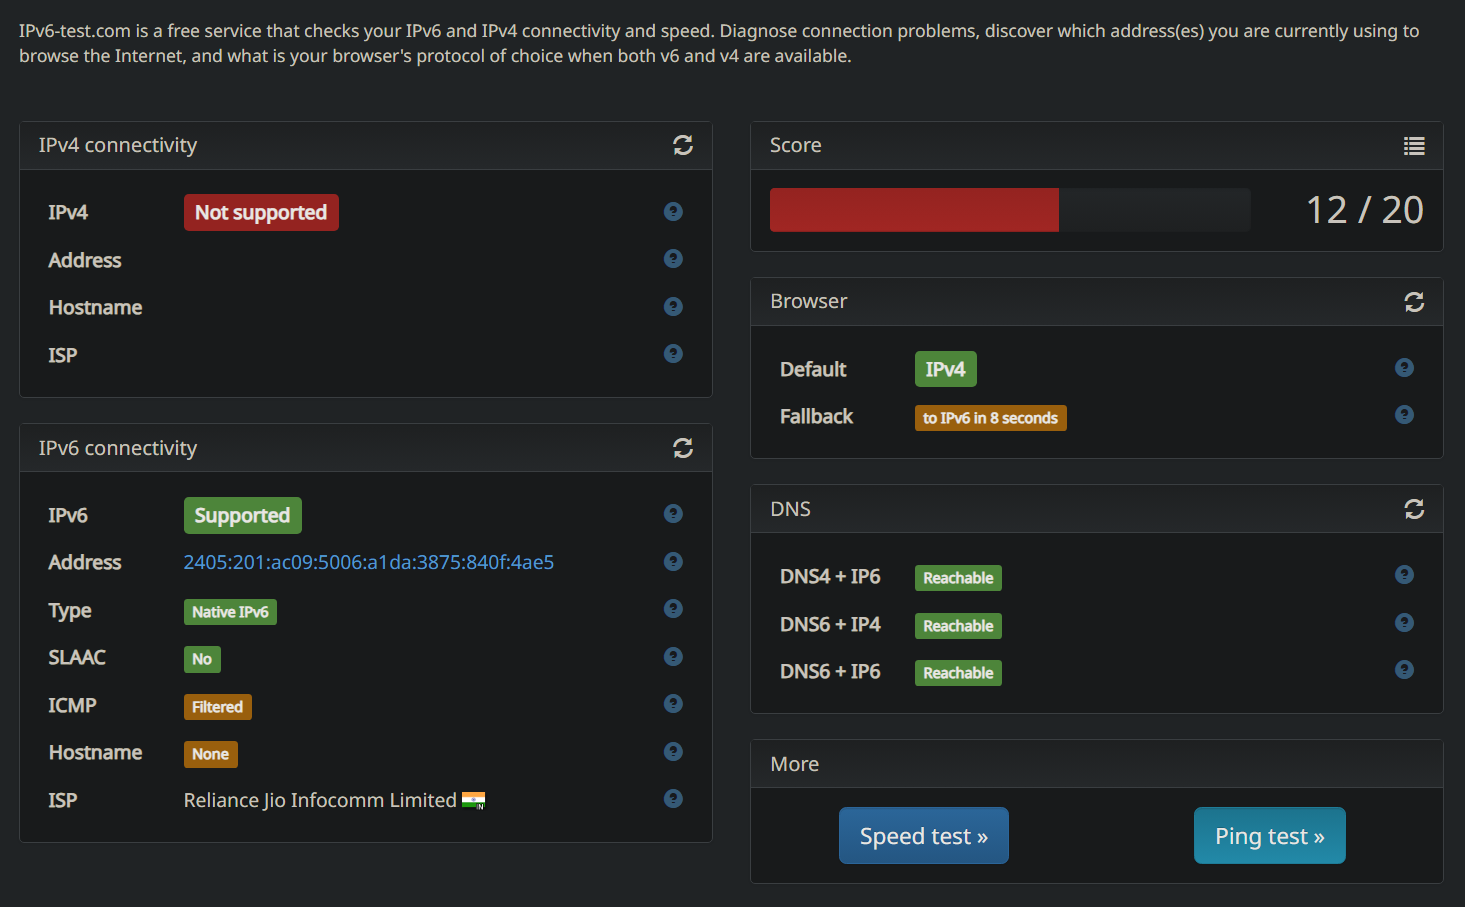Viewport: 1465px width, 907px height.
Task: Click the ICMP Filtered badge
Action: click(x=217, y=707)
